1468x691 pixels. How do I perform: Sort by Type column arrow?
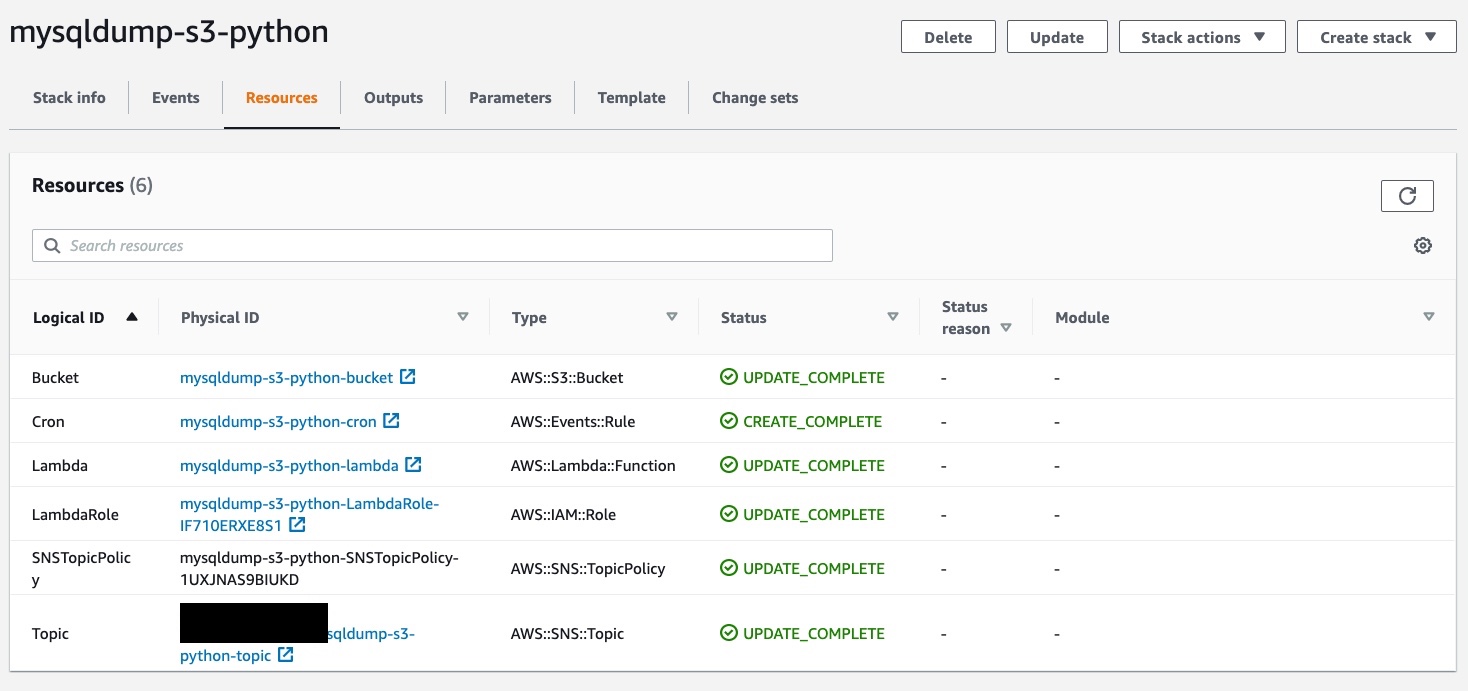click(672, 317)
